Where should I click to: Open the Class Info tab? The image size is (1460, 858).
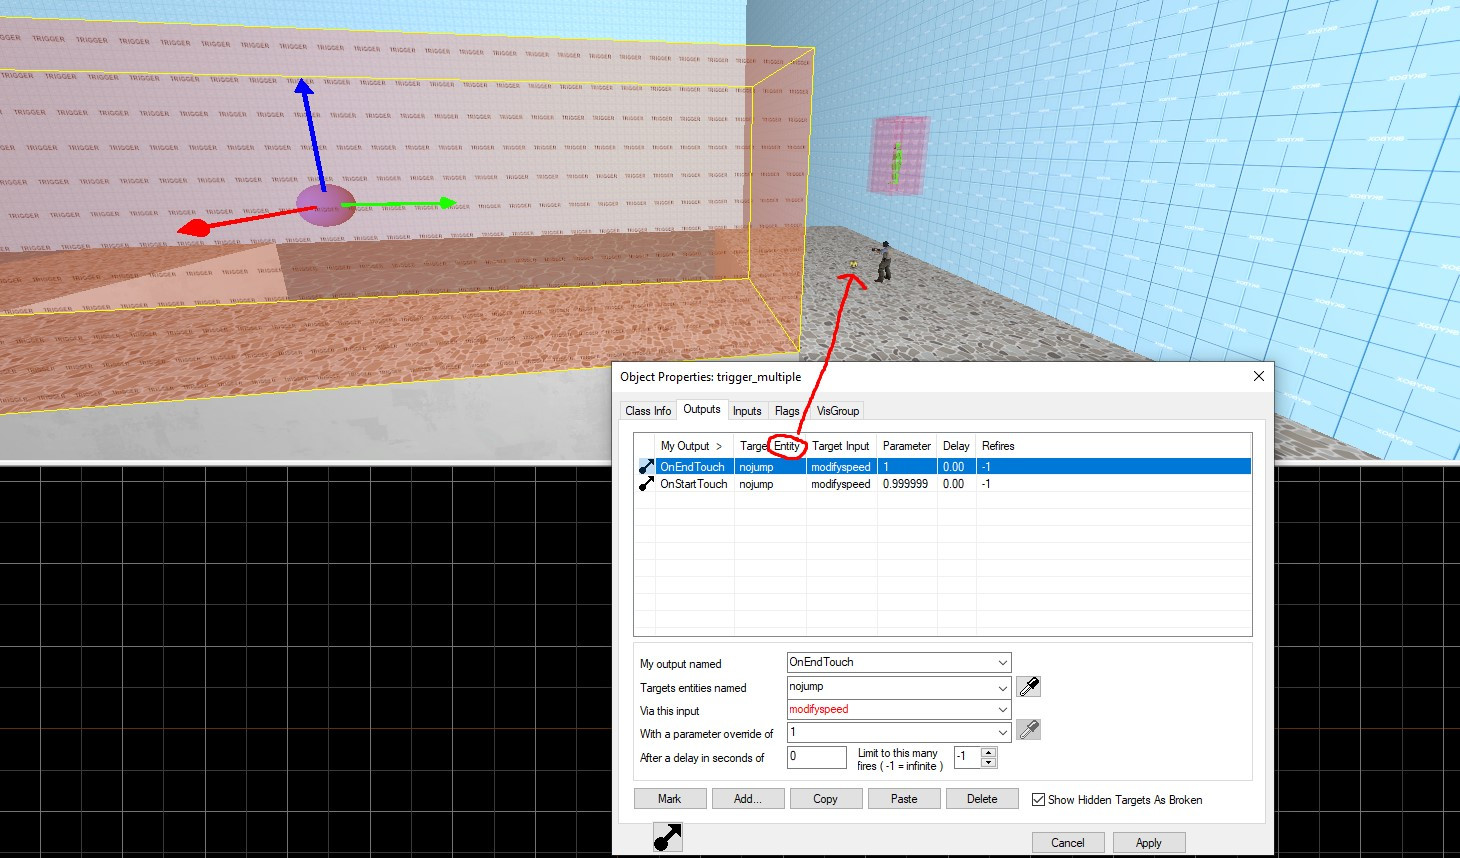coord(647,410)
